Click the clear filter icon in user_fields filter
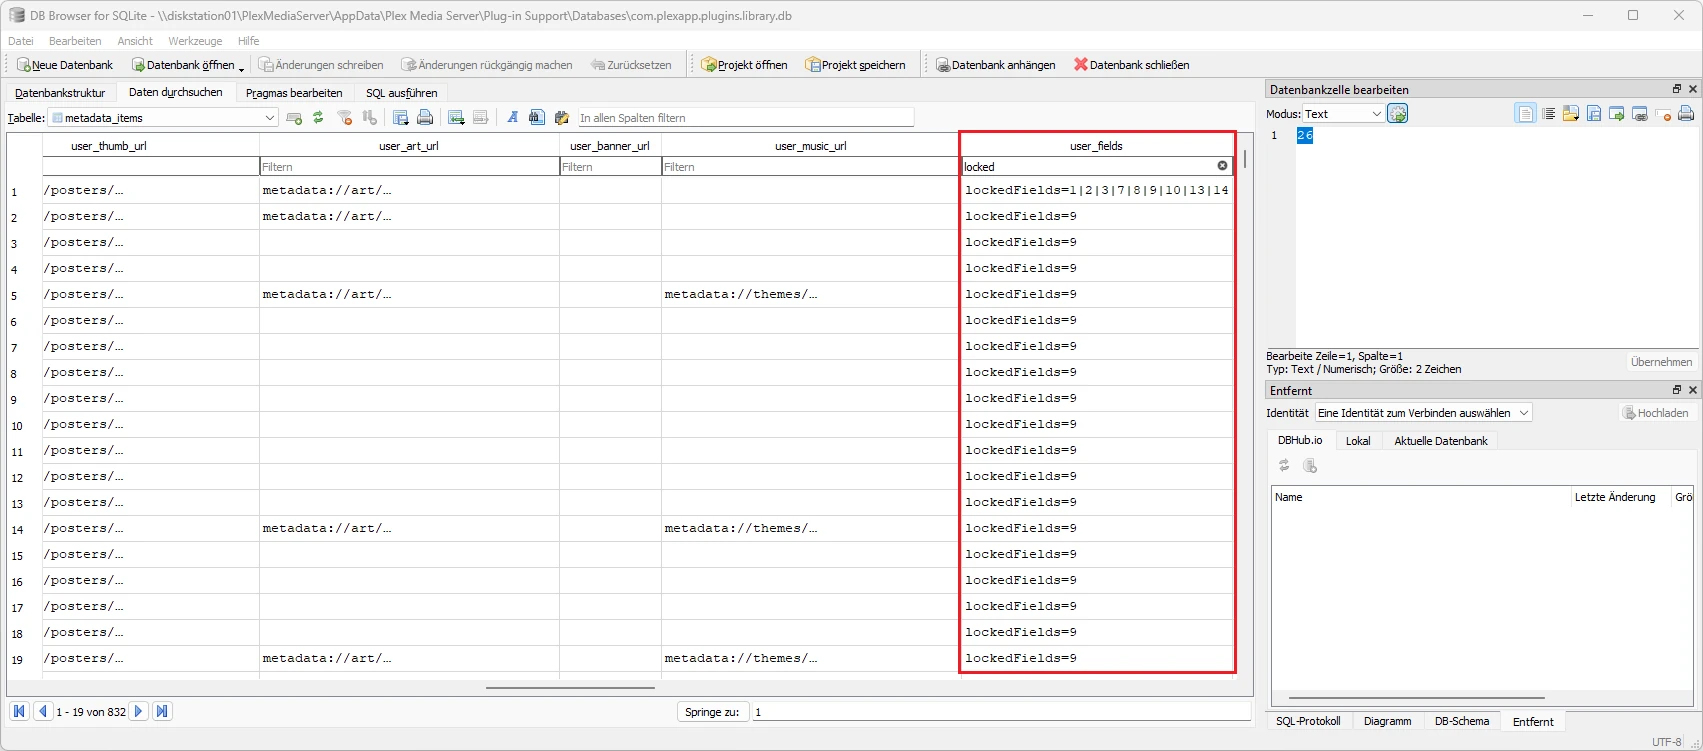 click(1222, 166)
